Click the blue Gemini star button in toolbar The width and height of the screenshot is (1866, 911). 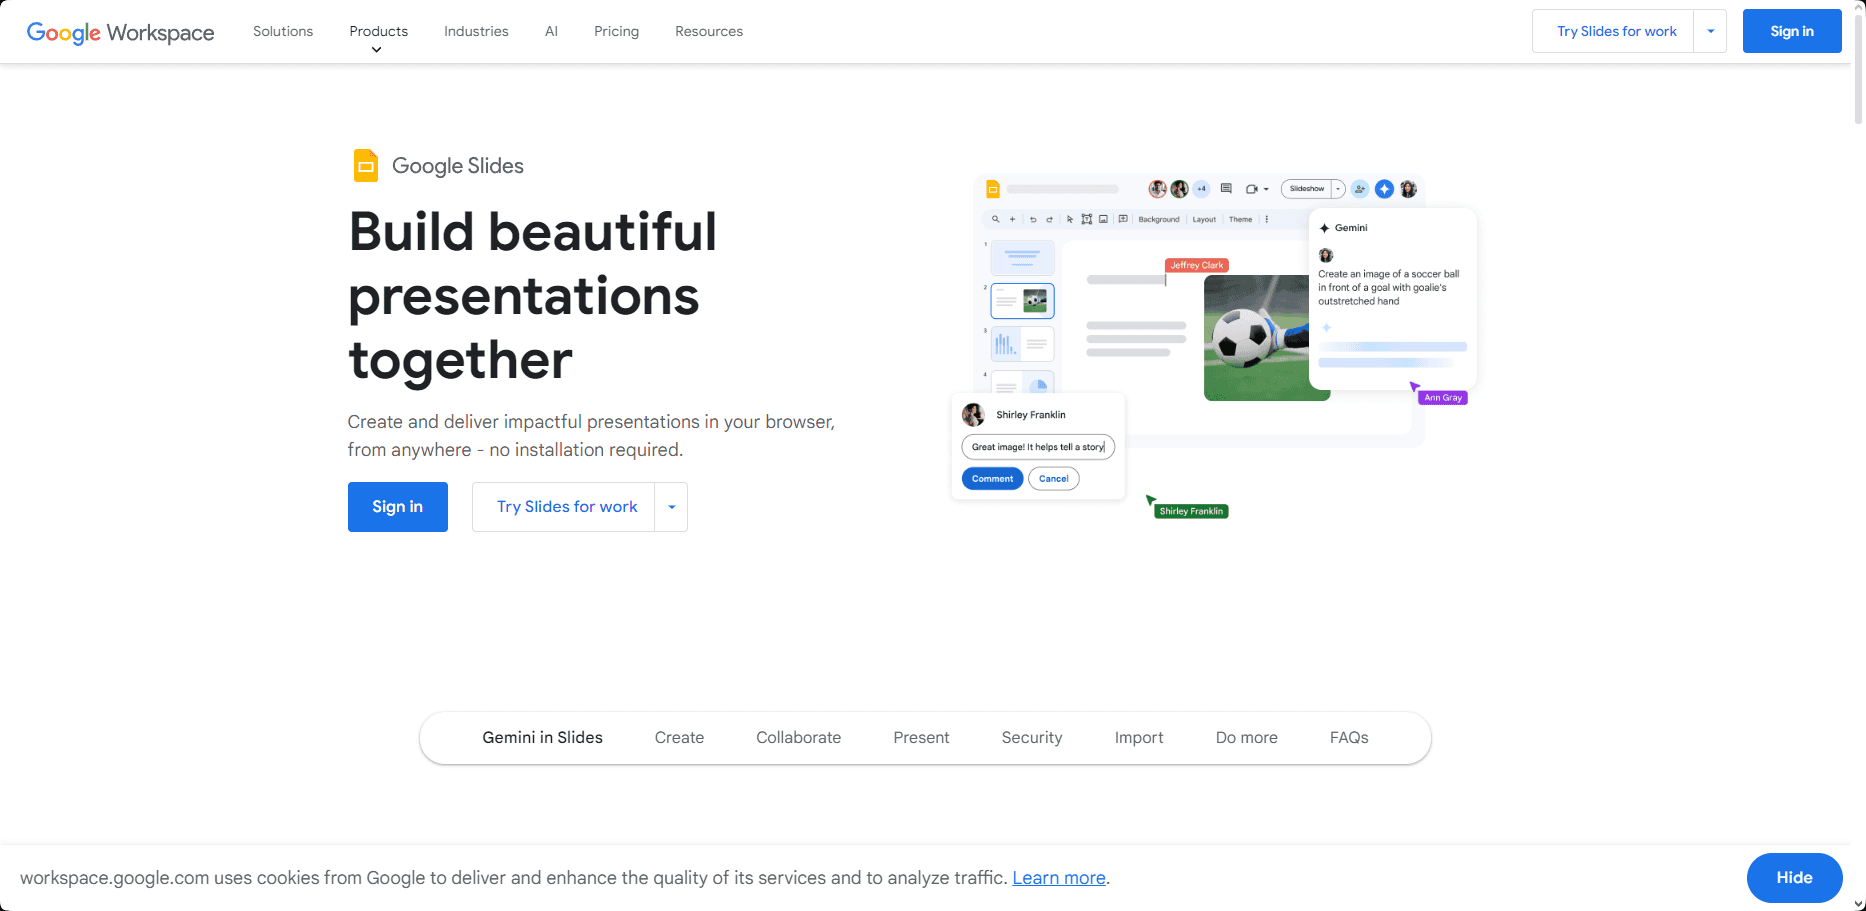[1384, 189]
